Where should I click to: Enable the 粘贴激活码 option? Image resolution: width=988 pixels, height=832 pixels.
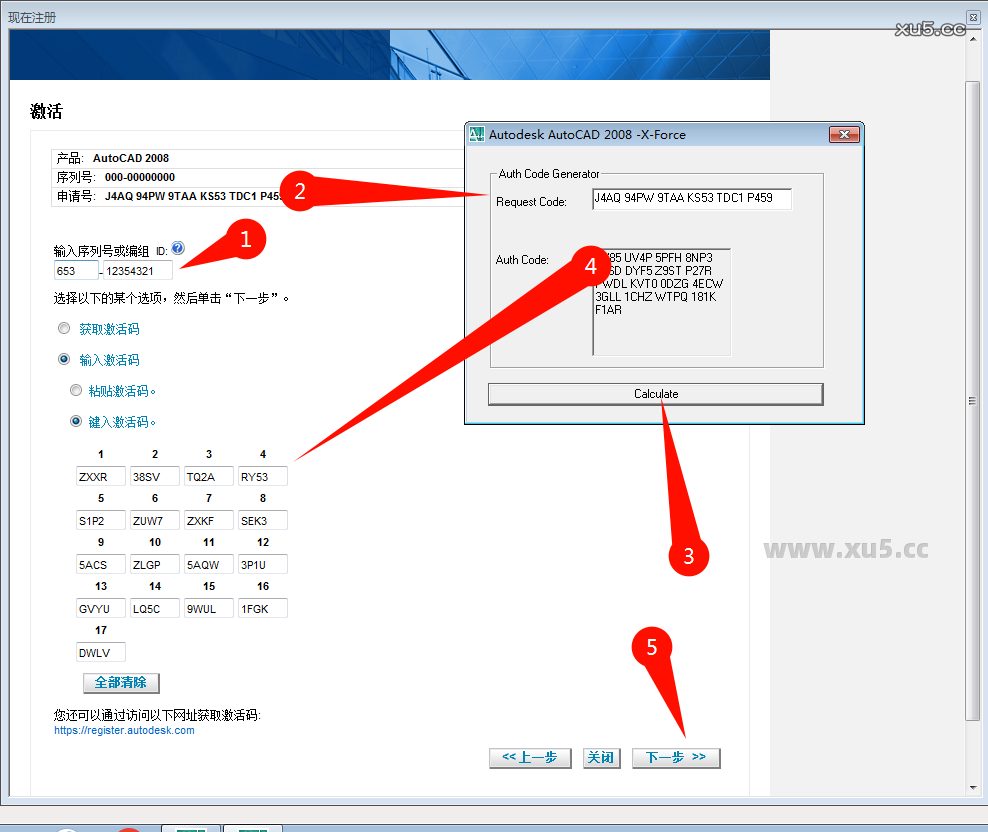click(76, 390)
